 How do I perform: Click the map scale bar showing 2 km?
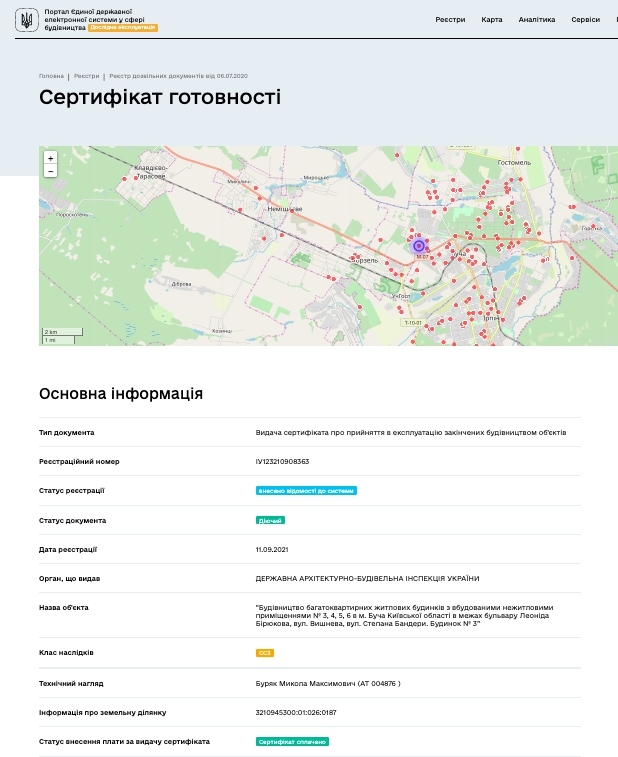point(62,332)
